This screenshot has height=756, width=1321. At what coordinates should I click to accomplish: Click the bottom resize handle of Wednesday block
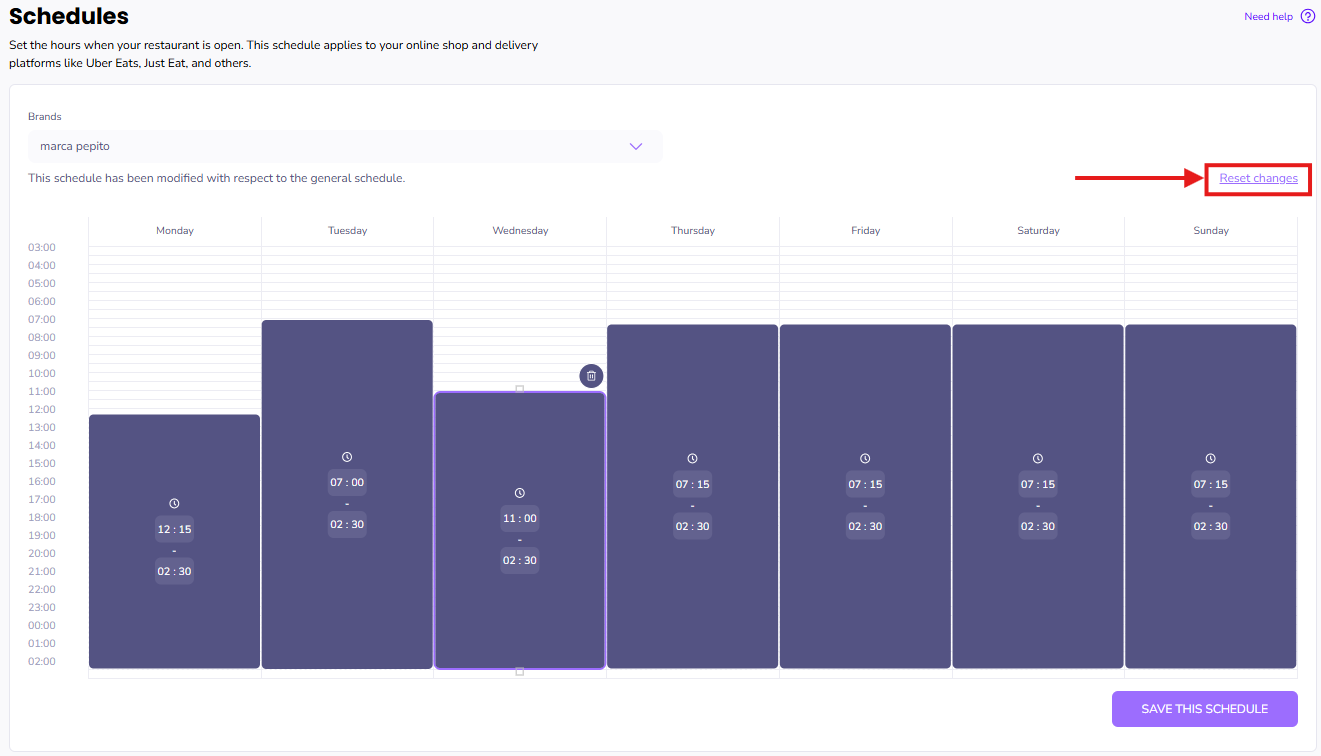[x=519, y=672]
